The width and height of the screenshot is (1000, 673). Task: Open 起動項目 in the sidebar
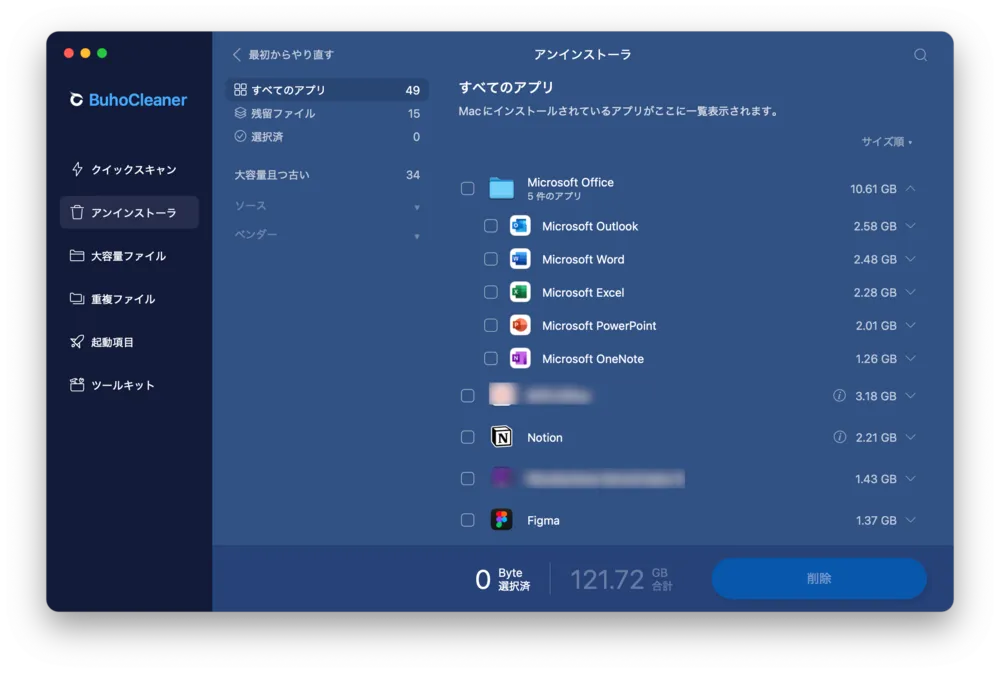(x=129, y=342)
